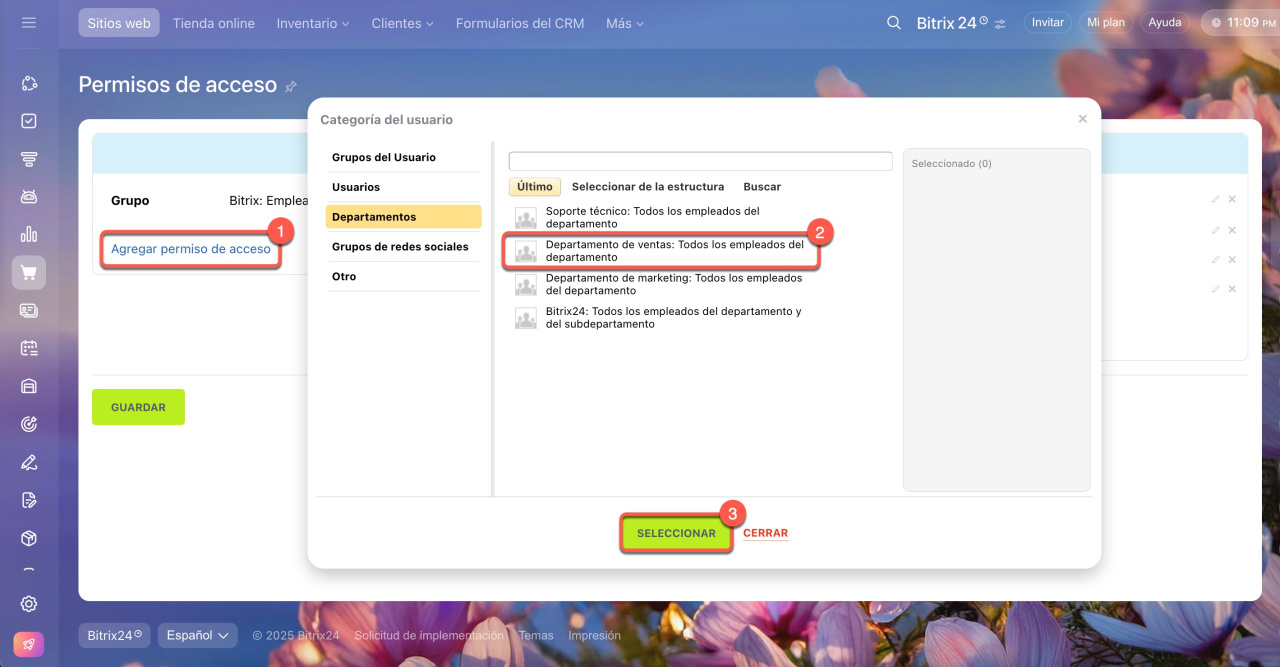Viewport: 1280px width, 667px height.
Task: Choose Soporte técnico department entry
Action: click(x=652, y=217)
